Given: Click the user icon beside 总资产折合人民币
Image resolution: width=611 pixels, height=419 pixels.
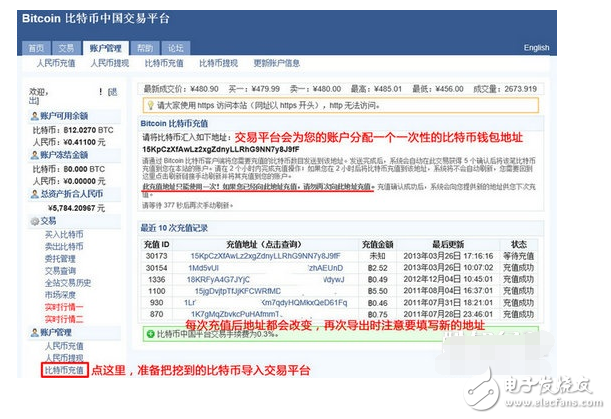Looking at the screenshot, I should (x=35, y=194).
